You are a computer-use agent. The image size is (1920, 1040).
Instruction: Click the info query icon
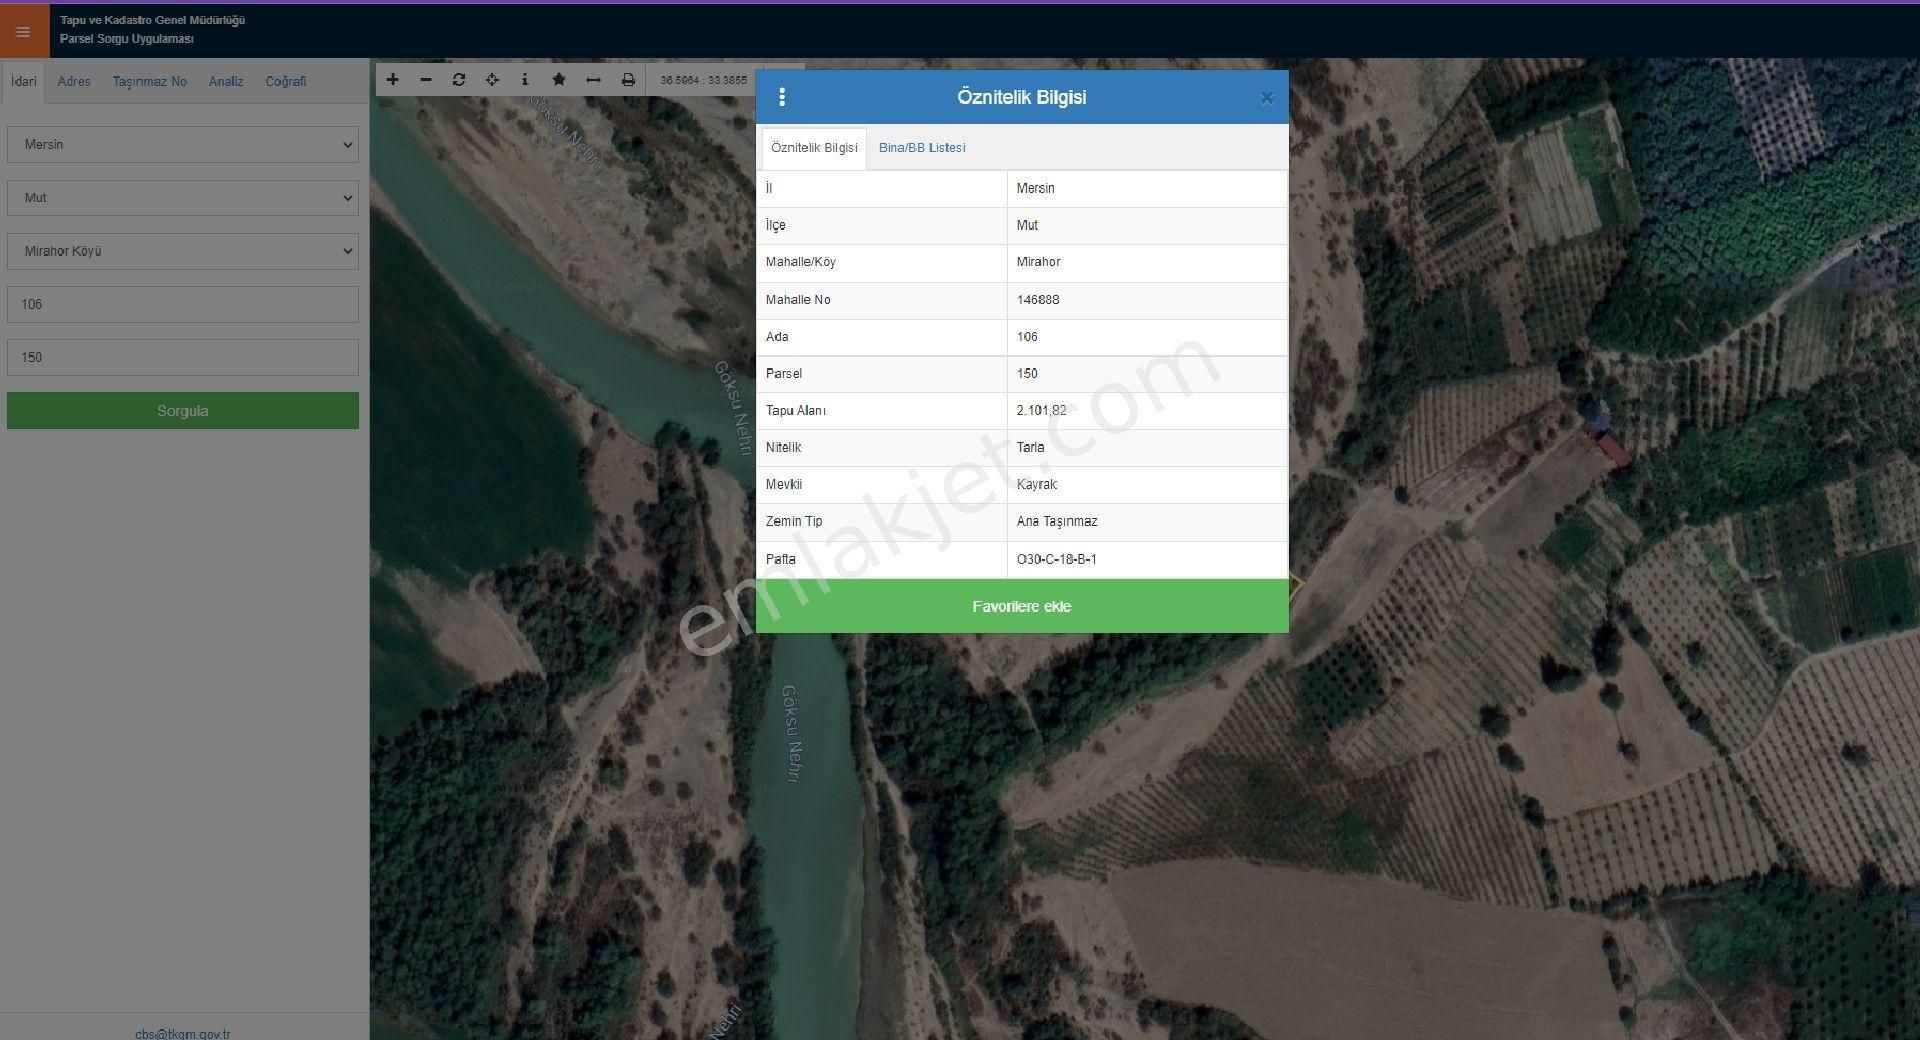pyautogui.click(x=525, y=80)
